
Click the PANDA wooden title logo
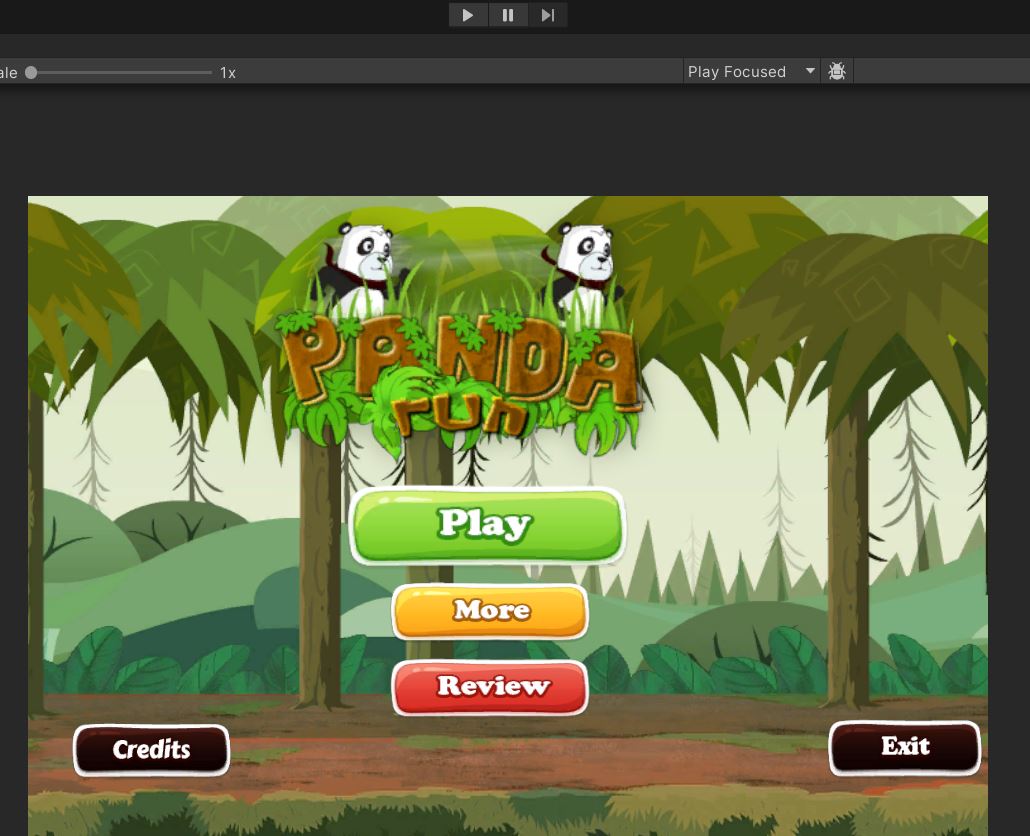pyautogui.click(x=460, y=360)
